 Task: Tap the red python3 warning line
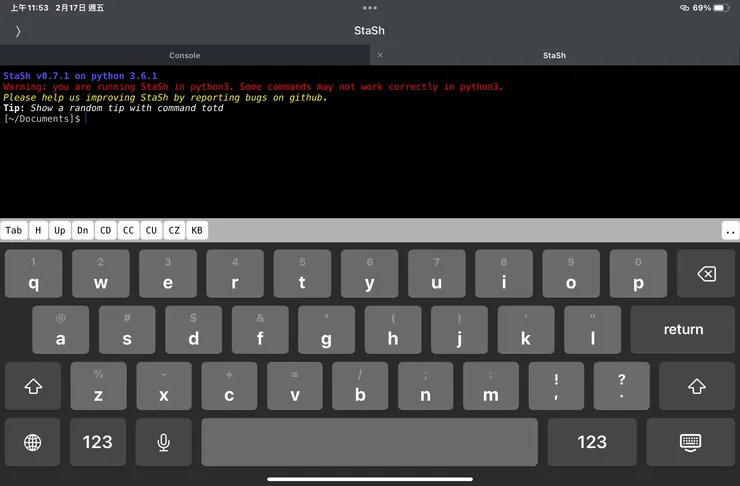pyautogui.click(x=253, y=87)
